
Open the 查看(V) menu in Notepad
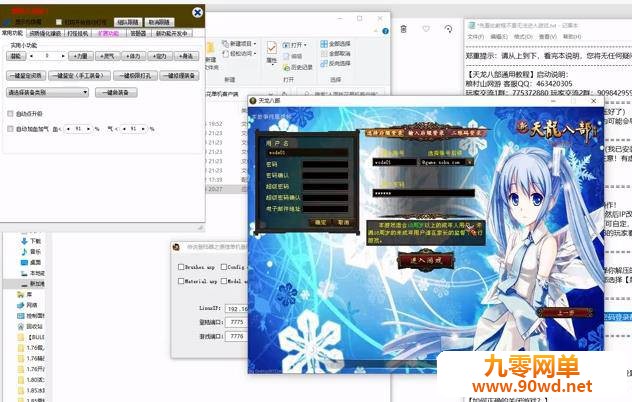(547, 37)
